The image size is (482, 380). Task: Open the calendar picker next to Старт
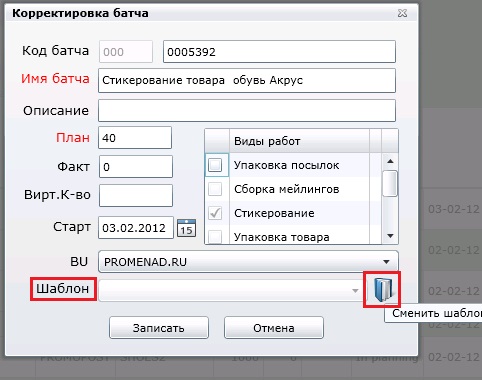tap(186, 228)
